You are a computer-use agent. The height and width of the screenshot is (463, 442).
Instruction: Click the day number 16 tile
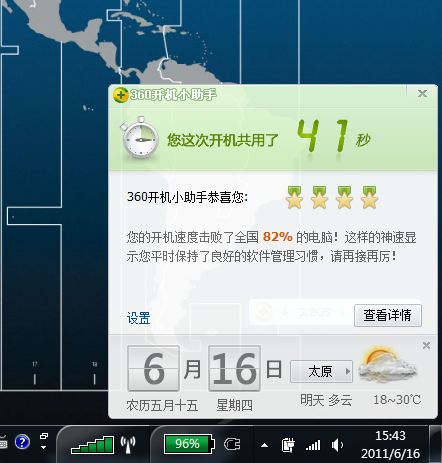click(234, 368)
